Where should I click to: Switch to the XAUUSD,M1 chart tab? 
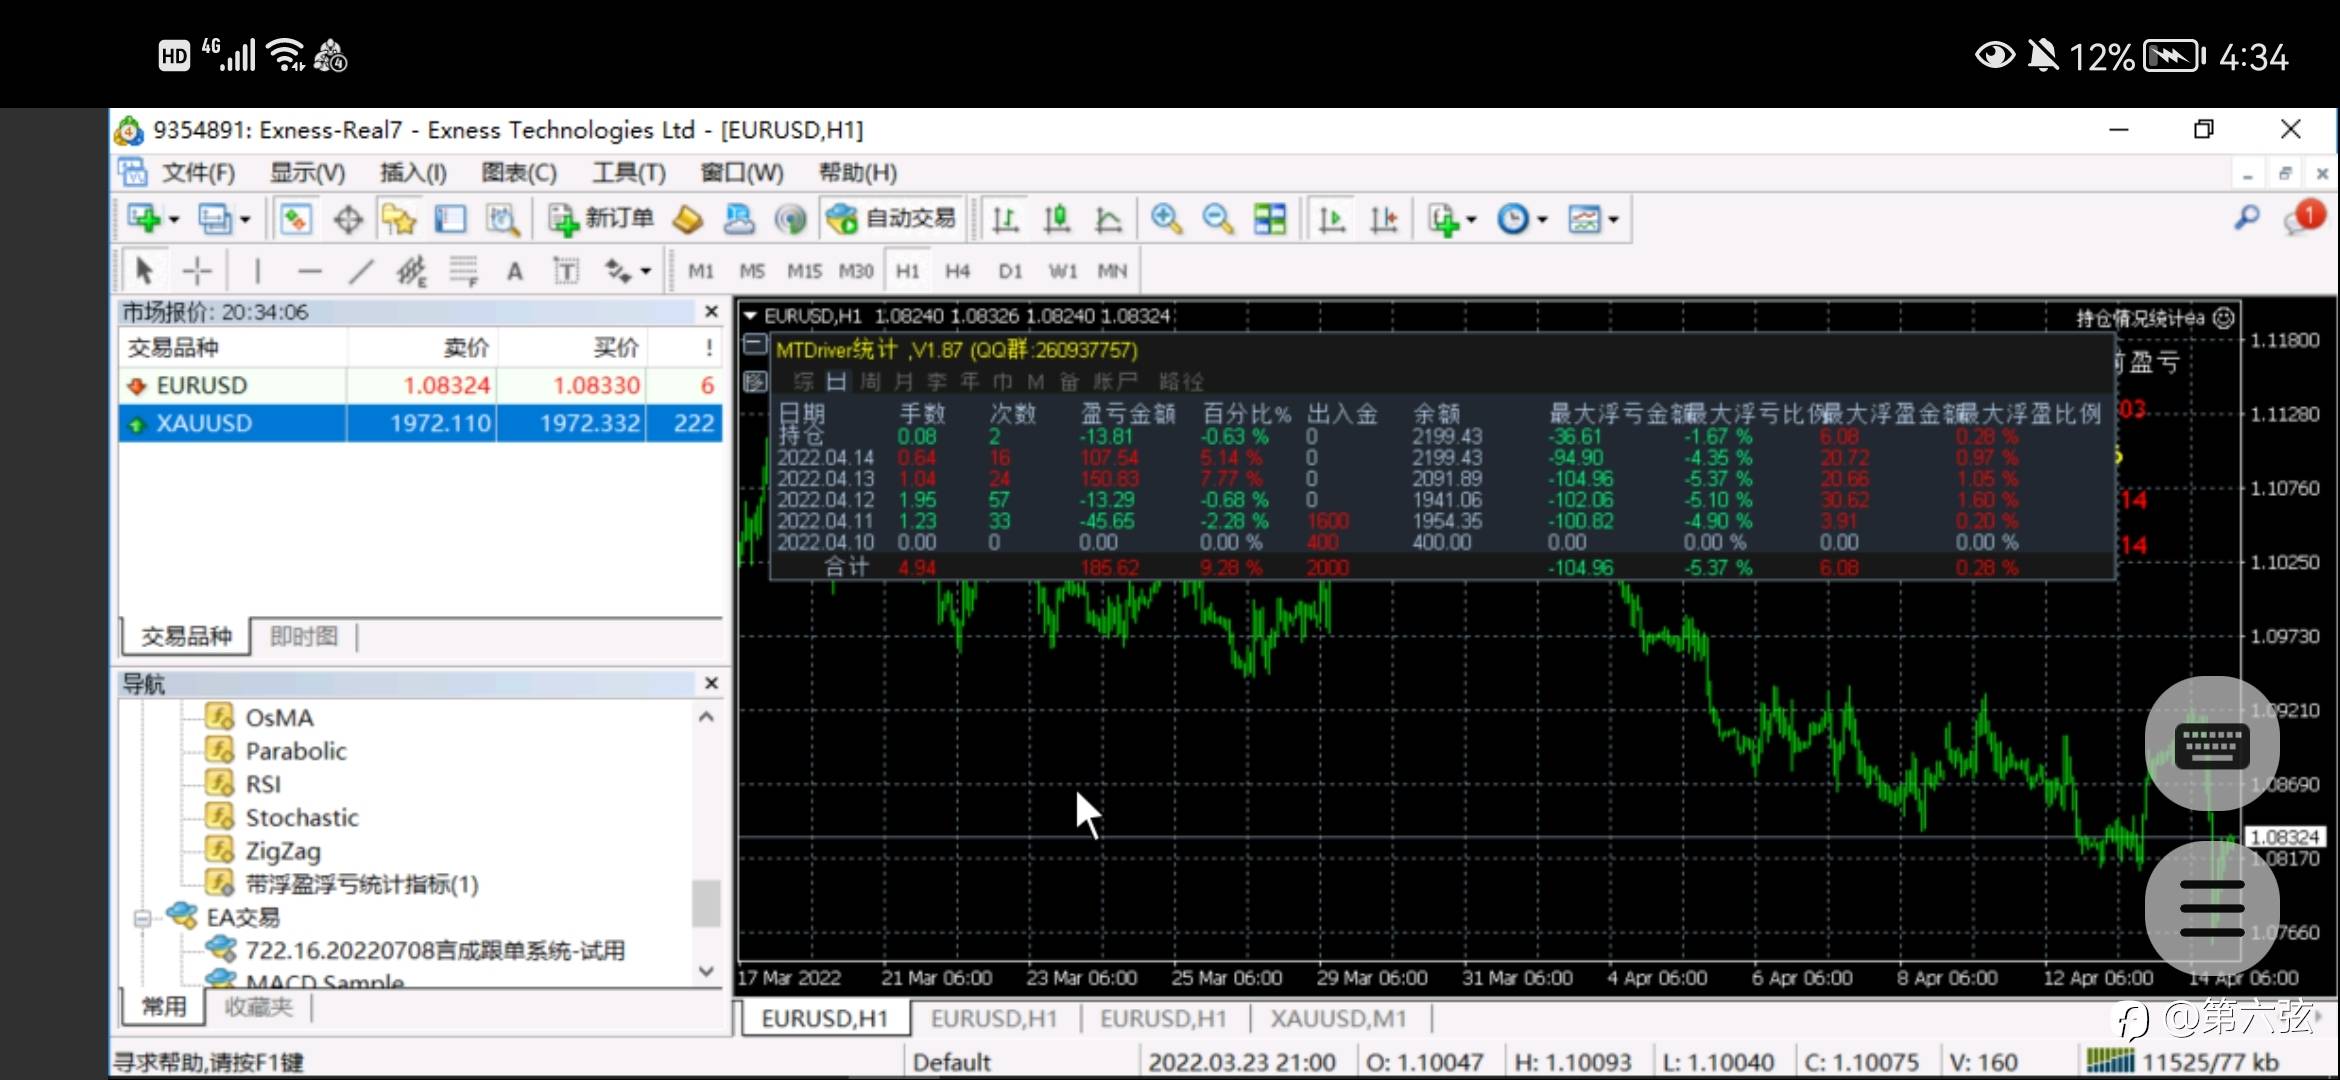pyautogui.click(x=1338, y=1018)
